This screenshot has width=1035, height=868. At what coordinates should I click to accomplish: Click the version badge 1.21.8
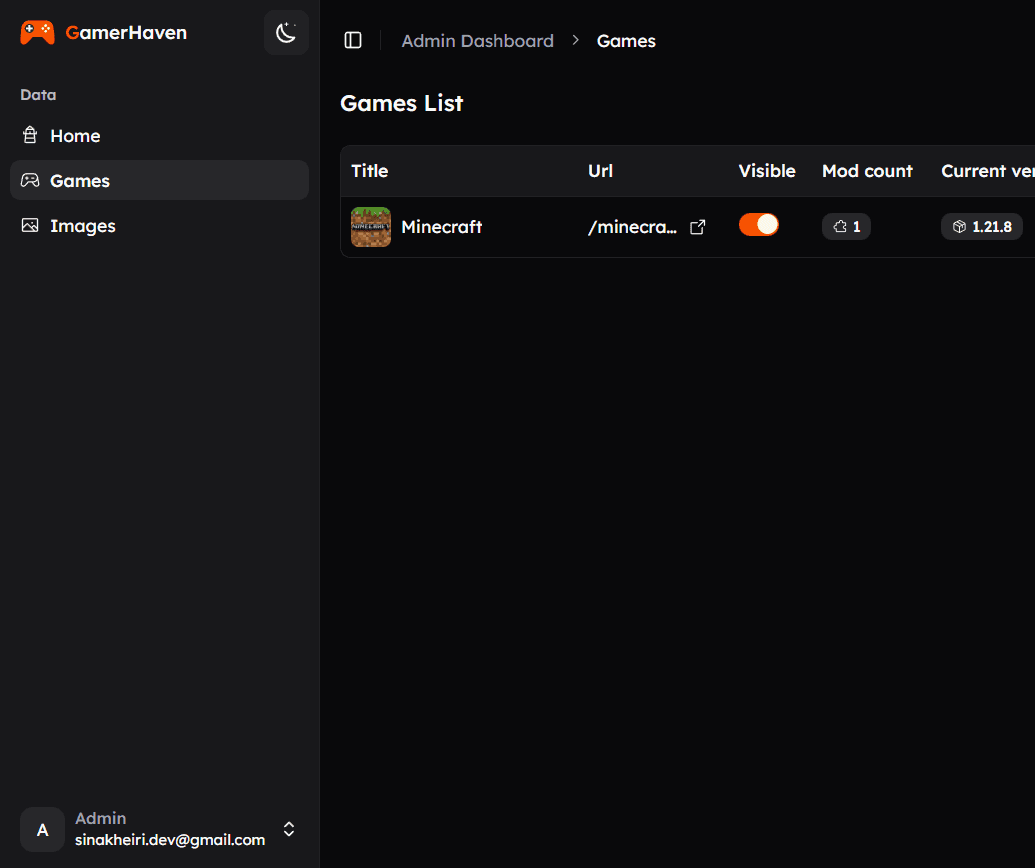coord(981,227)
